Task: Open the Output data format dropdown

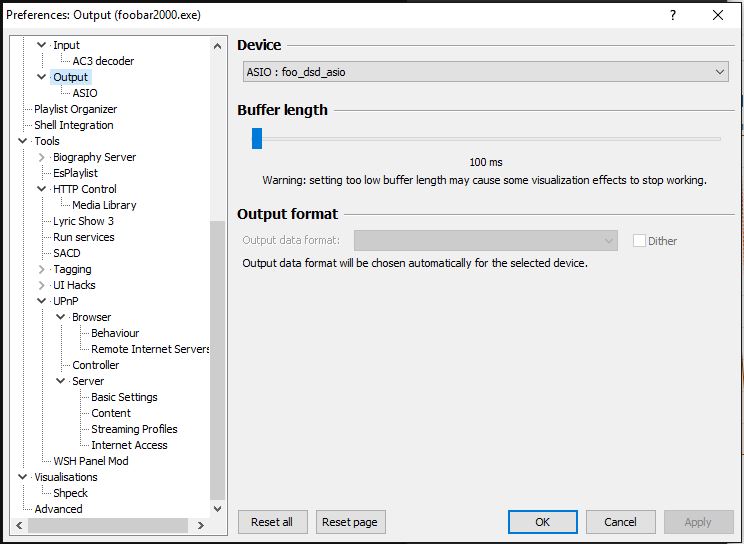Action: [x=486, y=241]
